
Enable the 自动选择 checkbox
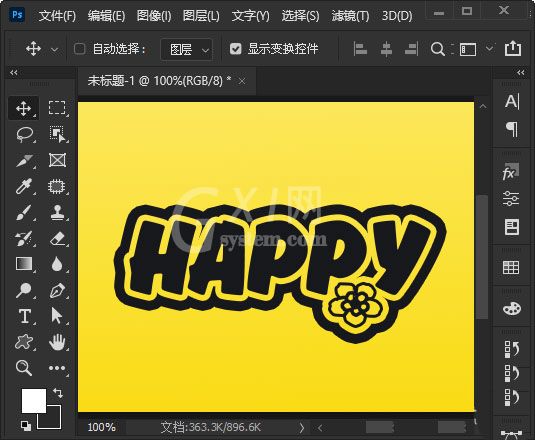[x=79, y=49]
